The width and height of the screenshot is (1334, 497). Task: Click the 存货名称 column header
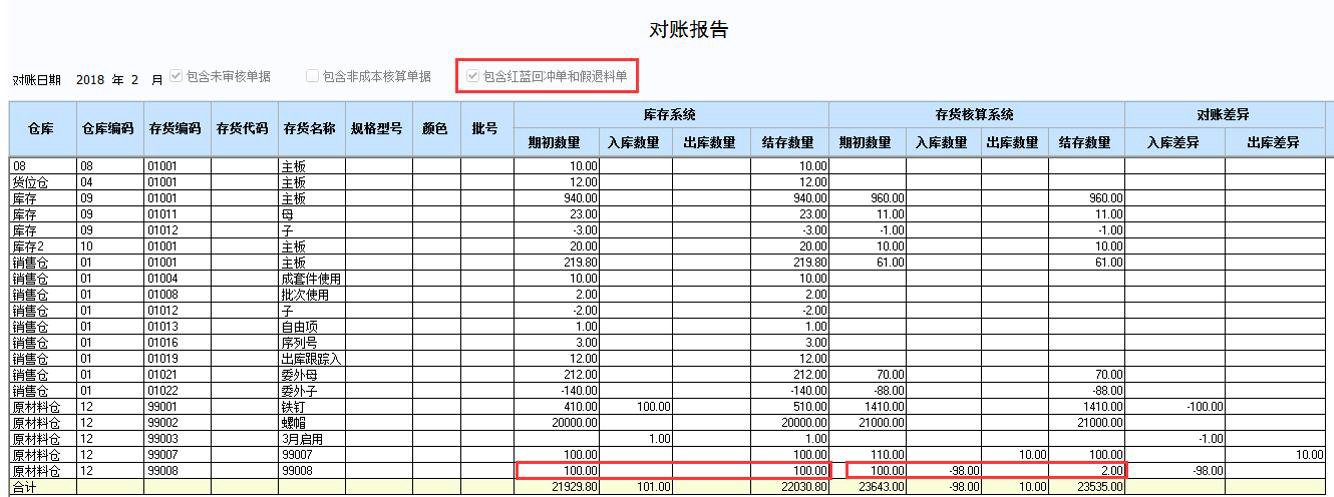[310, 128]
